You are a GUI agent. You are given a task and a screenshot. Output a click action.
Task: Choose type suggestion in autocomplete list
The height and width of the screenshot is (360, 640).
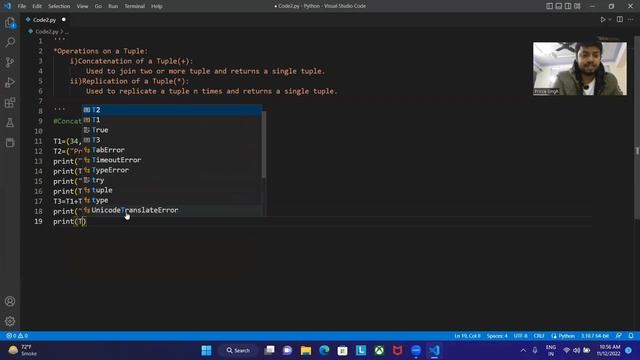[172, 200]
